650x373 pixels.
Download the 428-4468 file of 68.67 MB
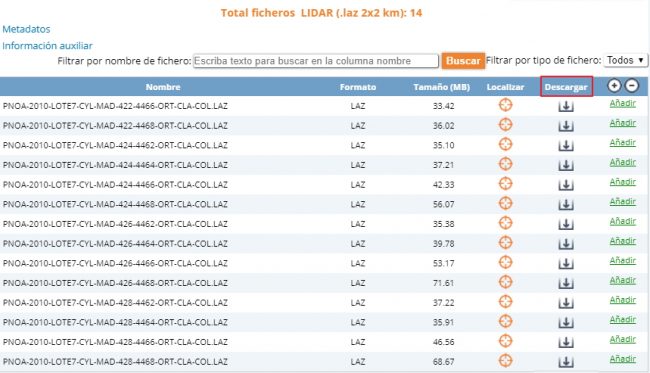pos(566,361)
